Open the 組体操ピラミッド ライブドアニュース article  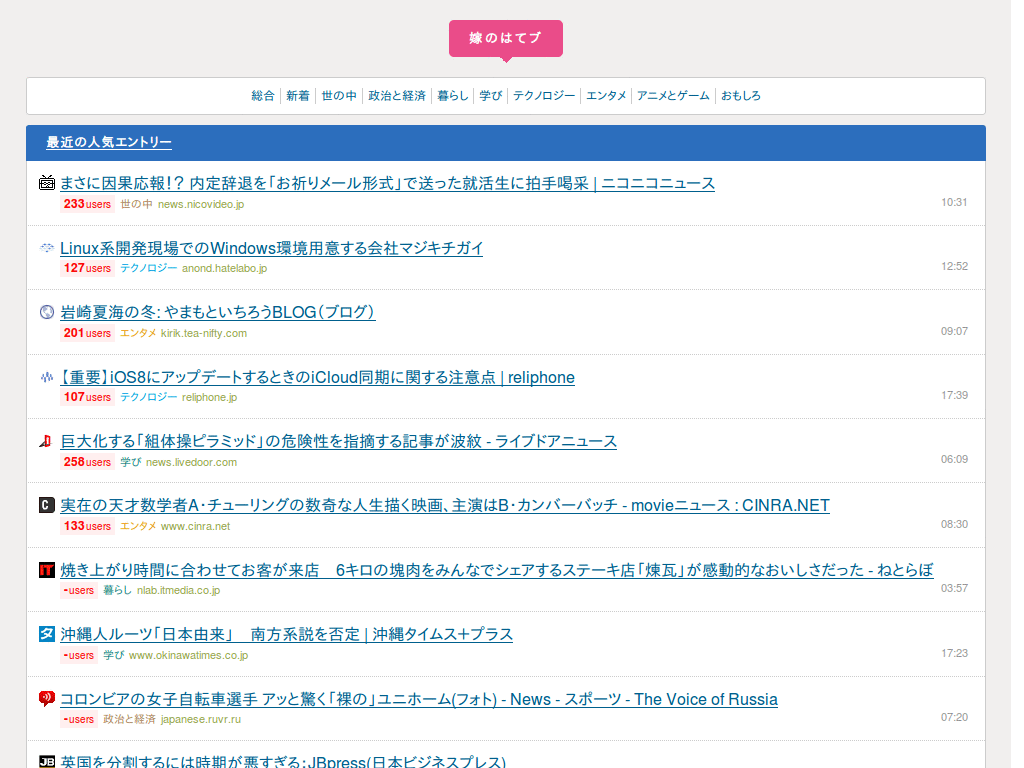click(x=338, y=441)
